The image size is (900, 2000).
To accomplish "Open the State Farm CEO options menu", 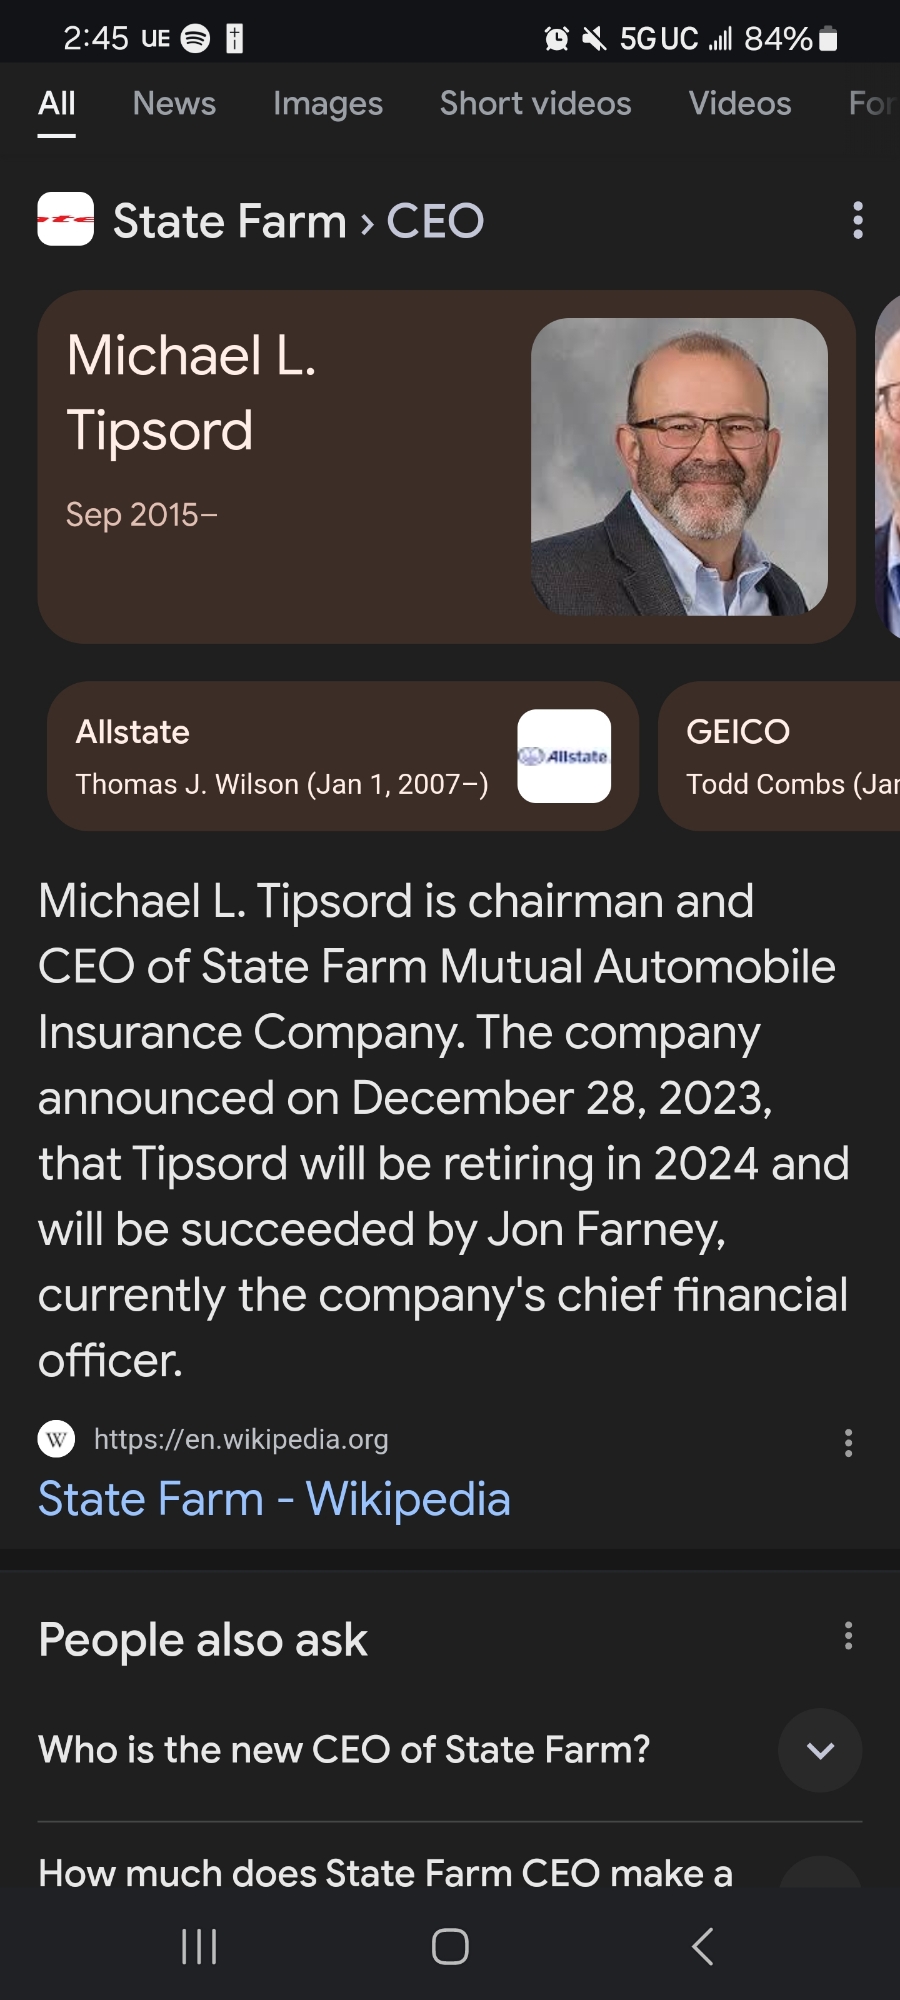I will (857, 220).
